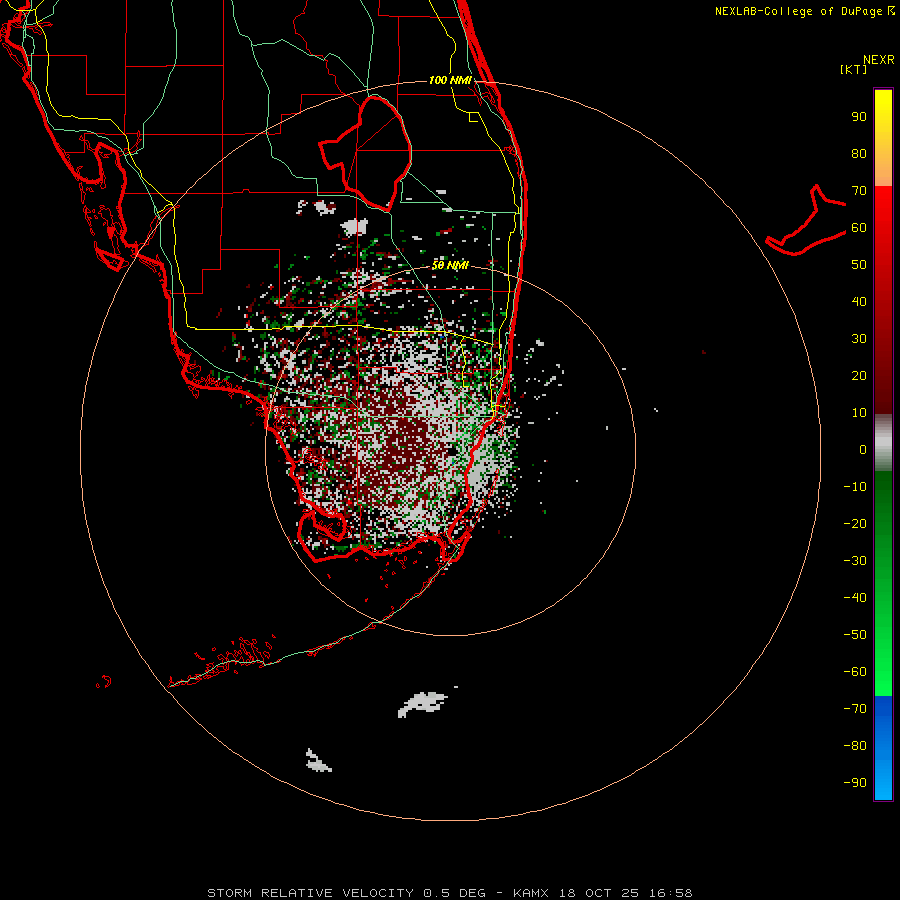Click the 20 value on the velocity scale
This screenshot has height=900, width=900.
(859, 376)
